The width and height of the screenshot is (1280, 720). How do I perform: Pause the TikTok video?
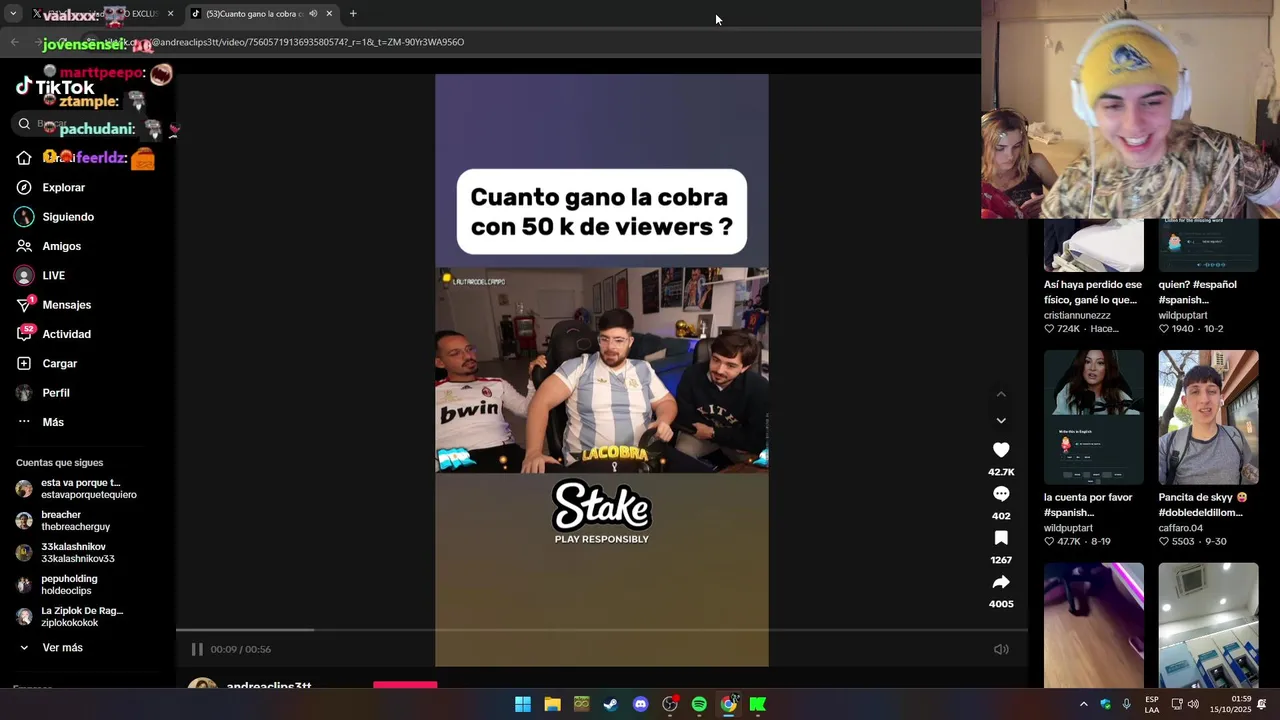pyautogui.click(x=197, y=649)
